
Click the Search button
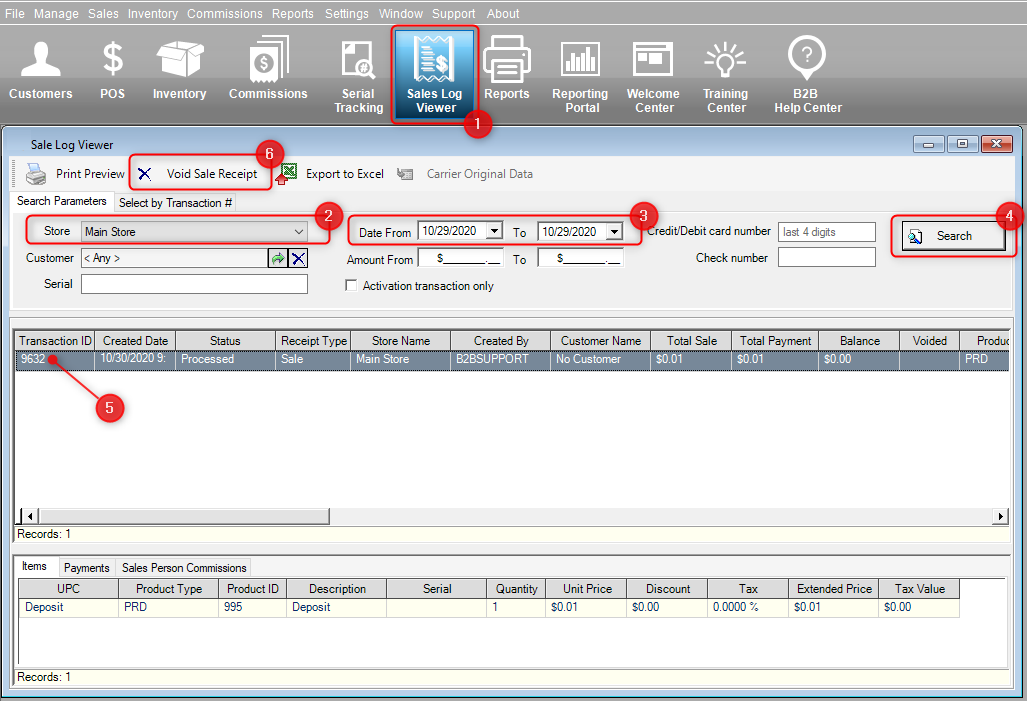953,236
